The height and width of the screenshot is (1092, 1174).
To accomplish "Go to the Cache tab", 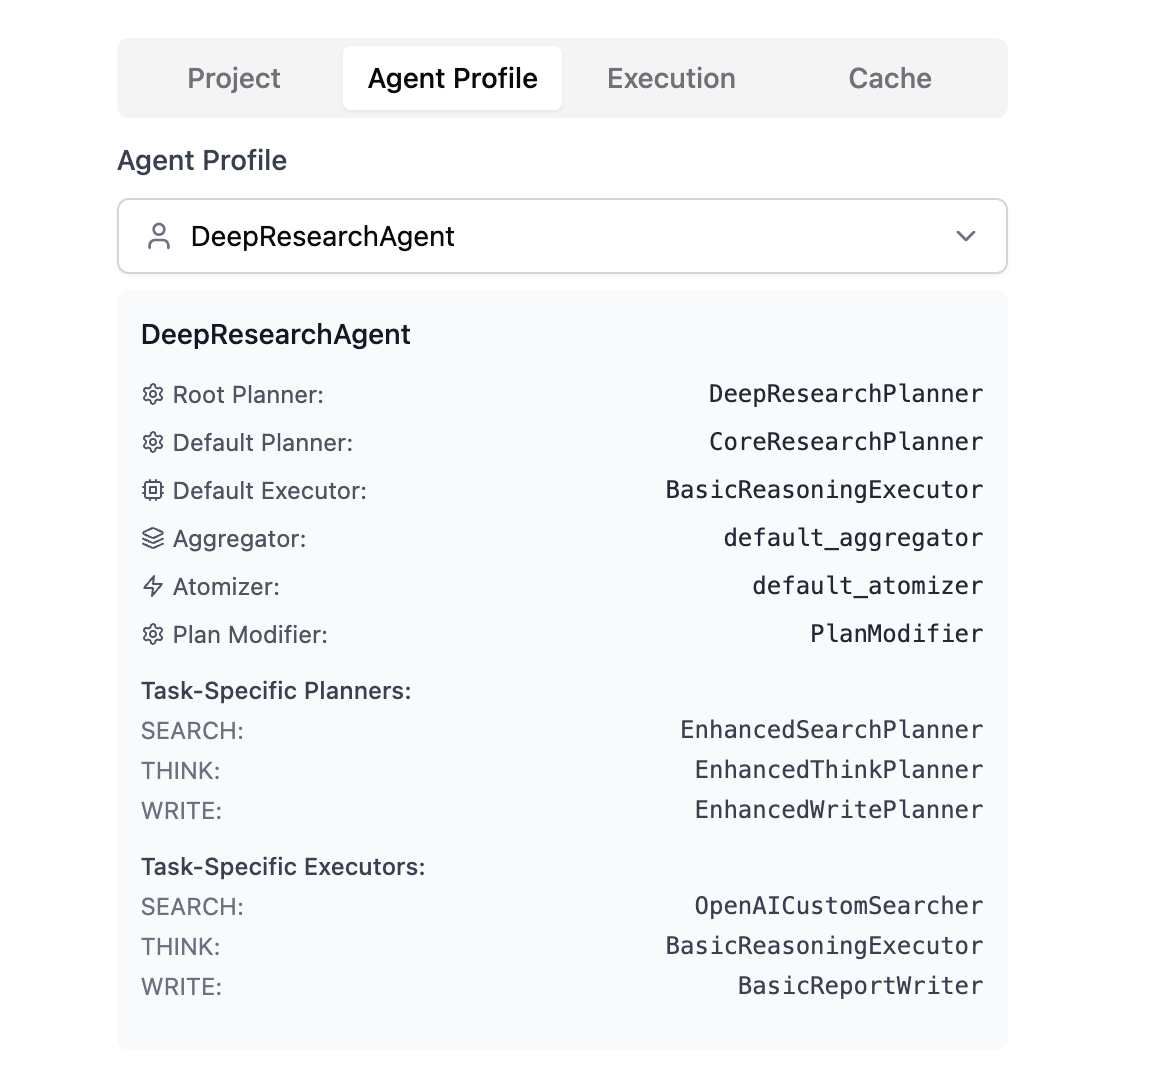I will (889, 78).
